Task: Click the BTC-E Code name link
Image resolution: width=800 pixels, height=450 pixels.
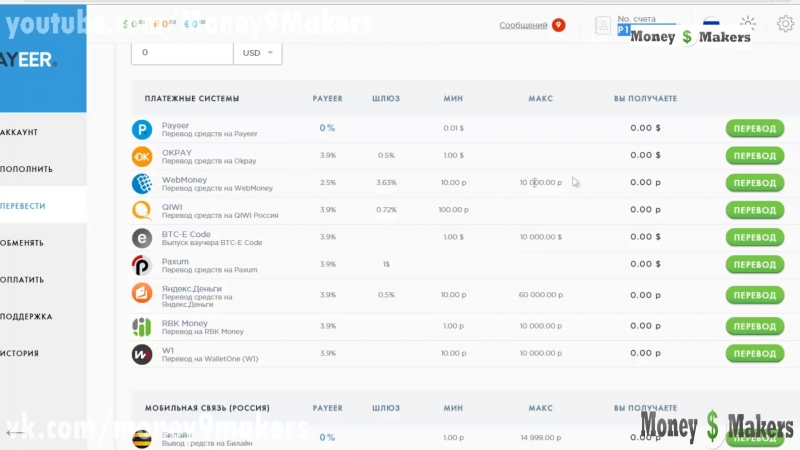Action: 186,234
